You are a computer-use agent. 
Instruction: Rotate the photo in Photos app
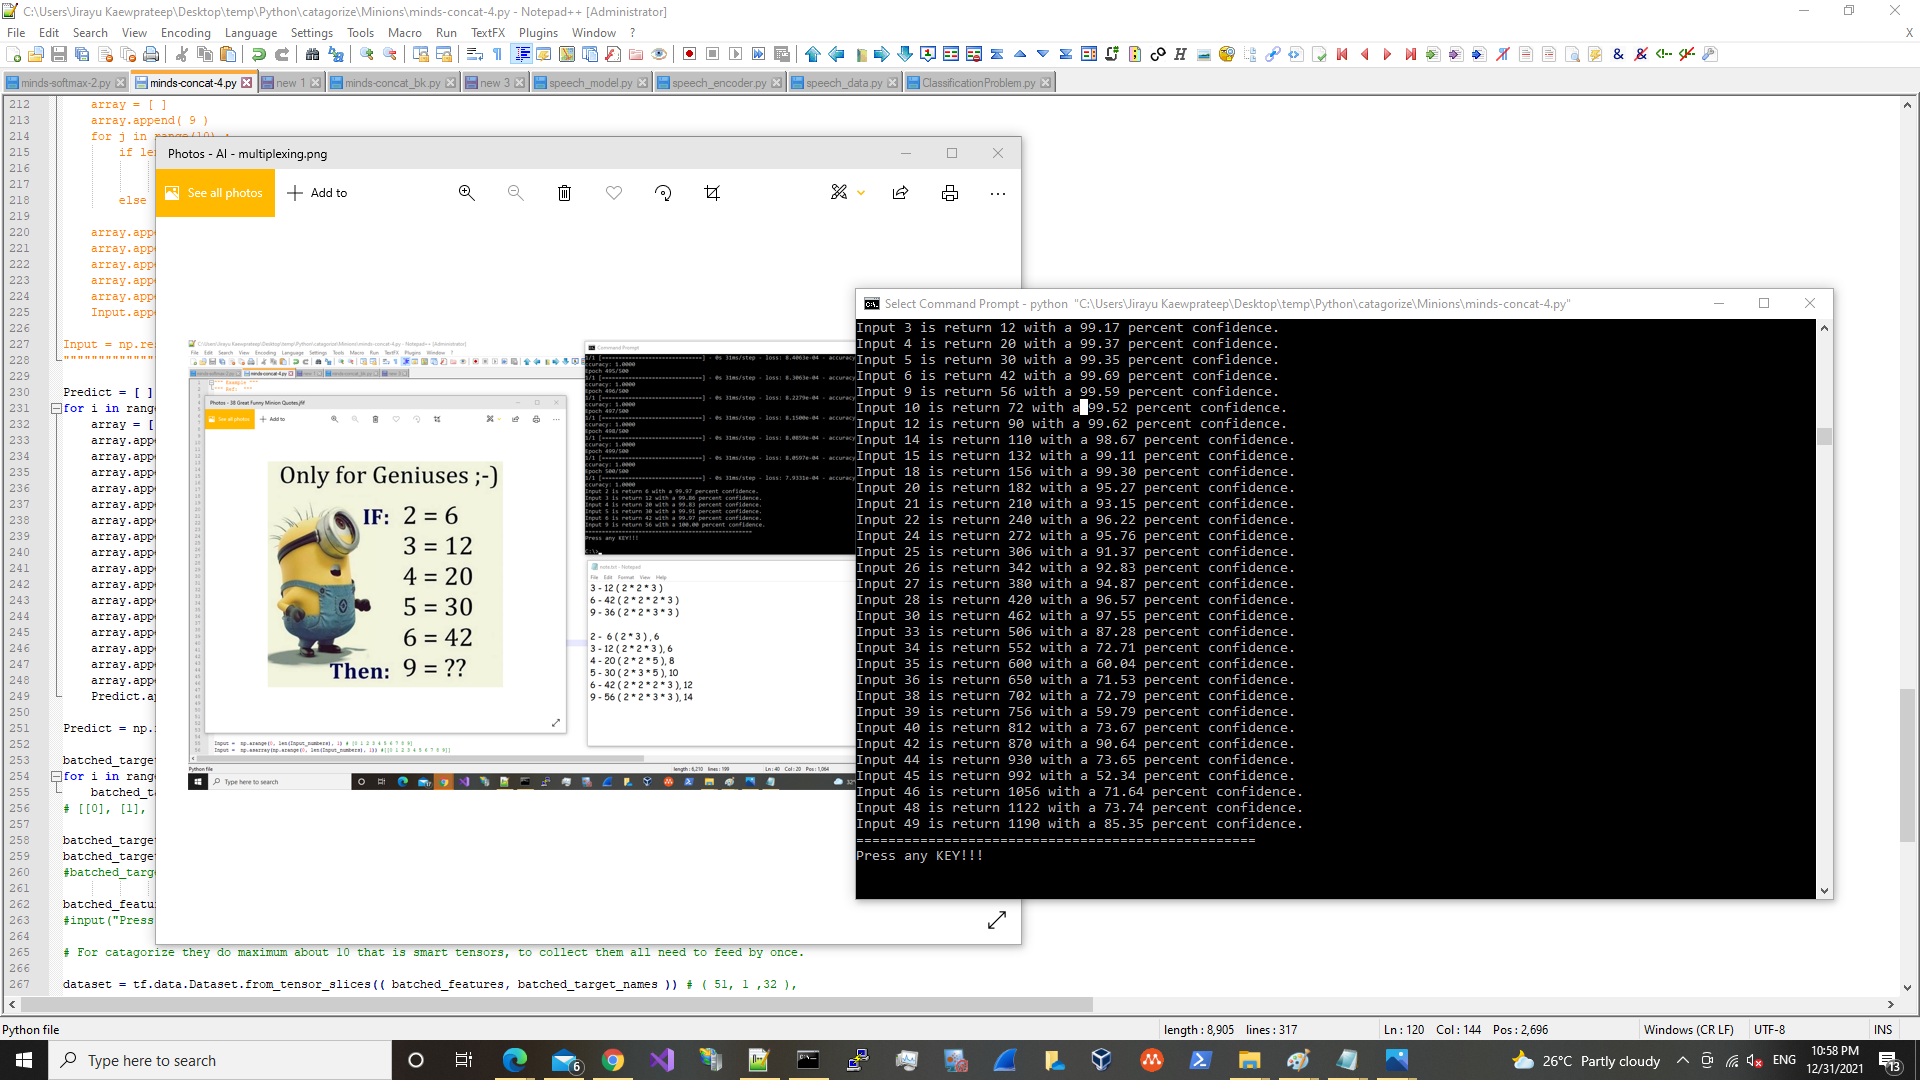663,193
